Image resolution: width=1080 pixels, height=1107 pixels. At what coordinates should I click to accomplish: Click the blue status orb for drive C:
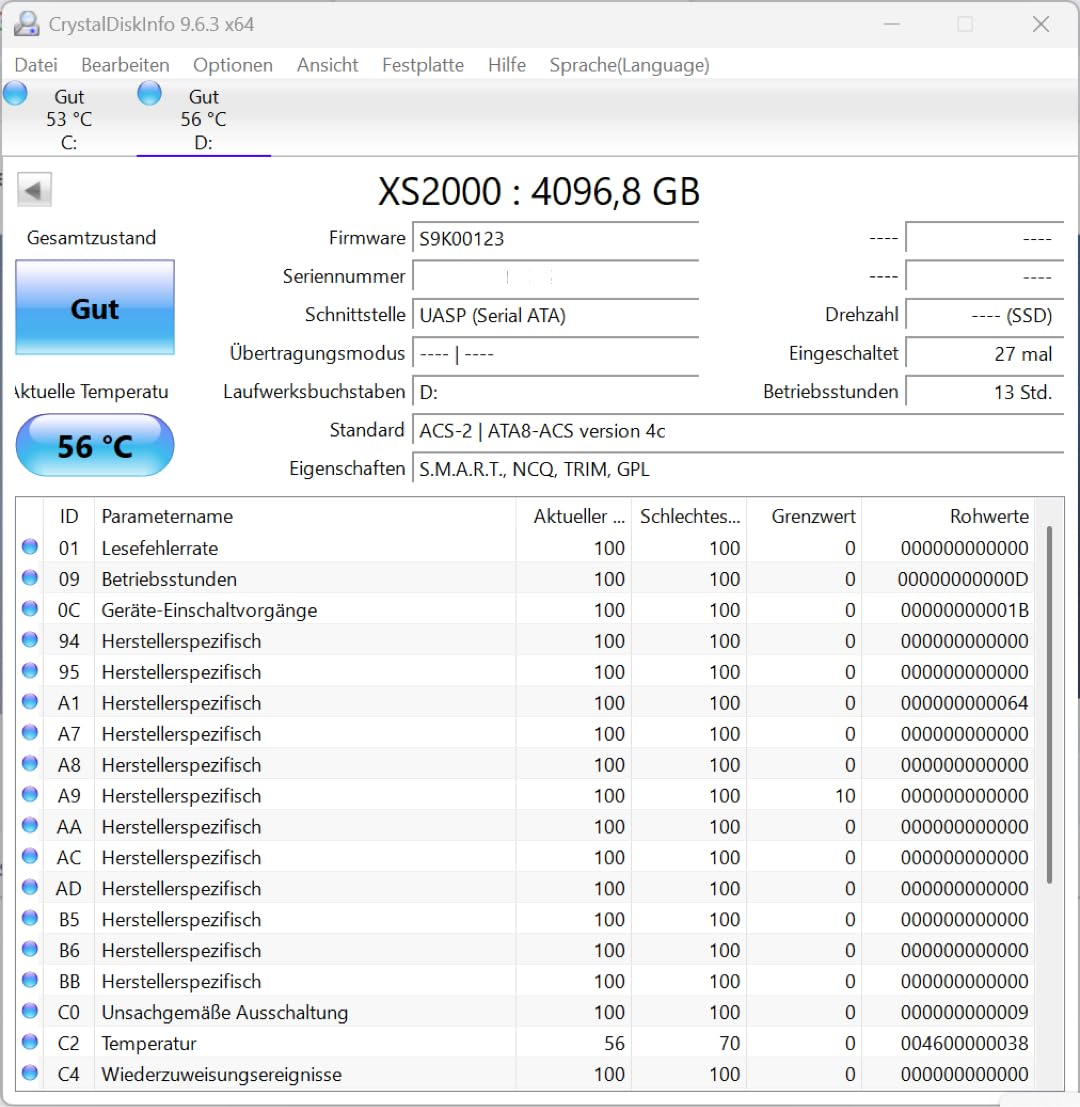pos(16,93)
